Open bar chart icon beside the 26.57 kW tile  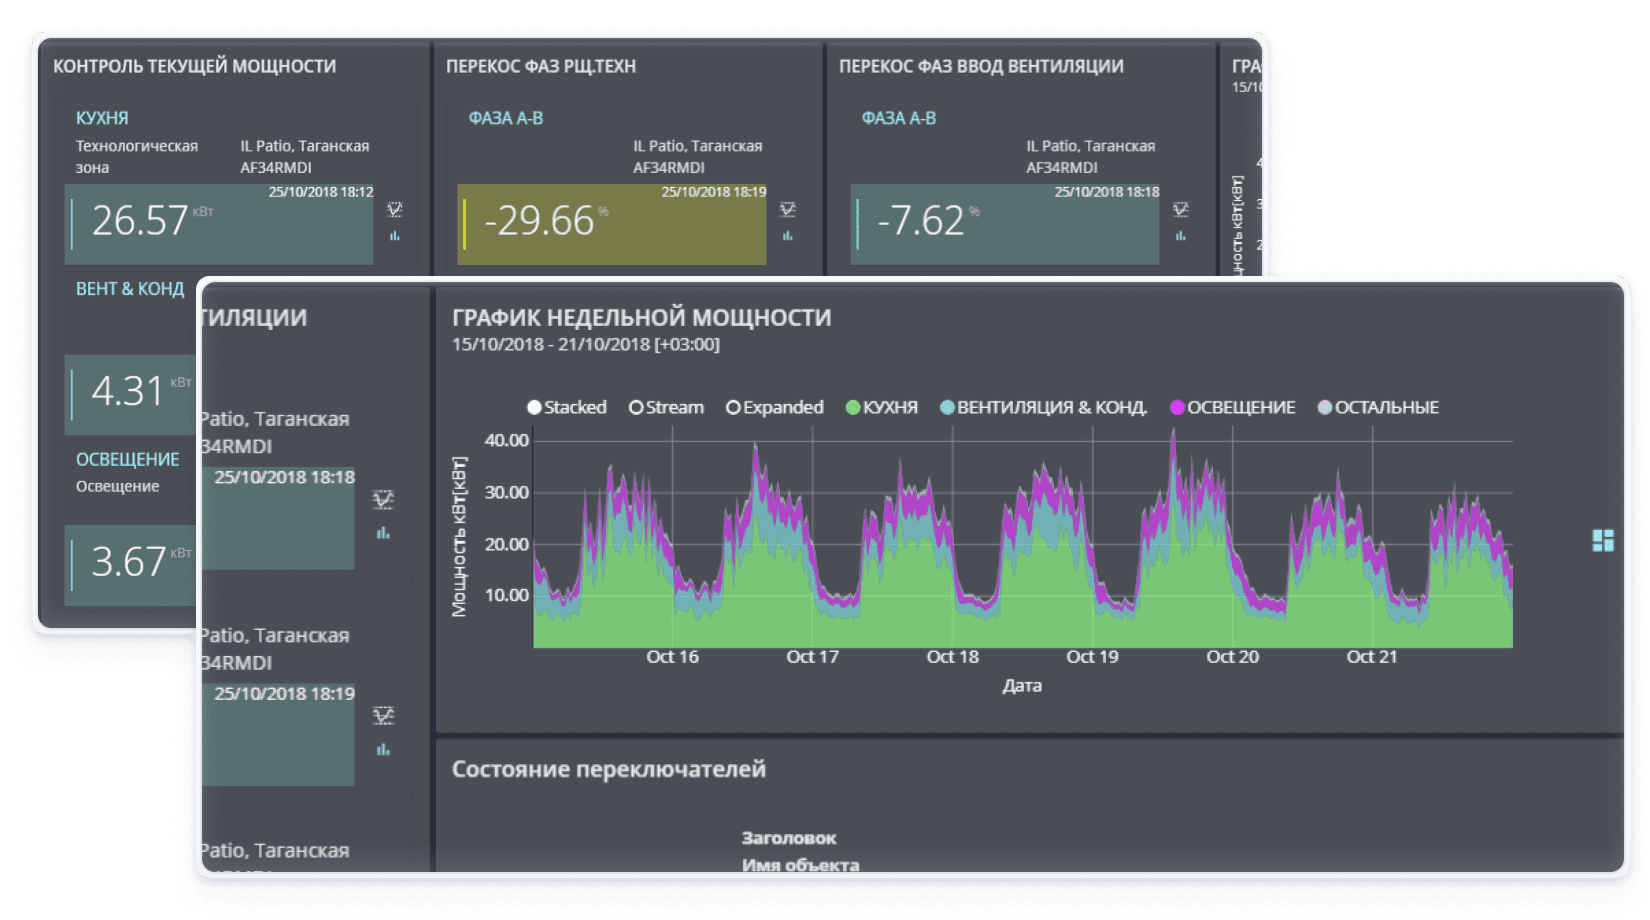tap(395, 236)
